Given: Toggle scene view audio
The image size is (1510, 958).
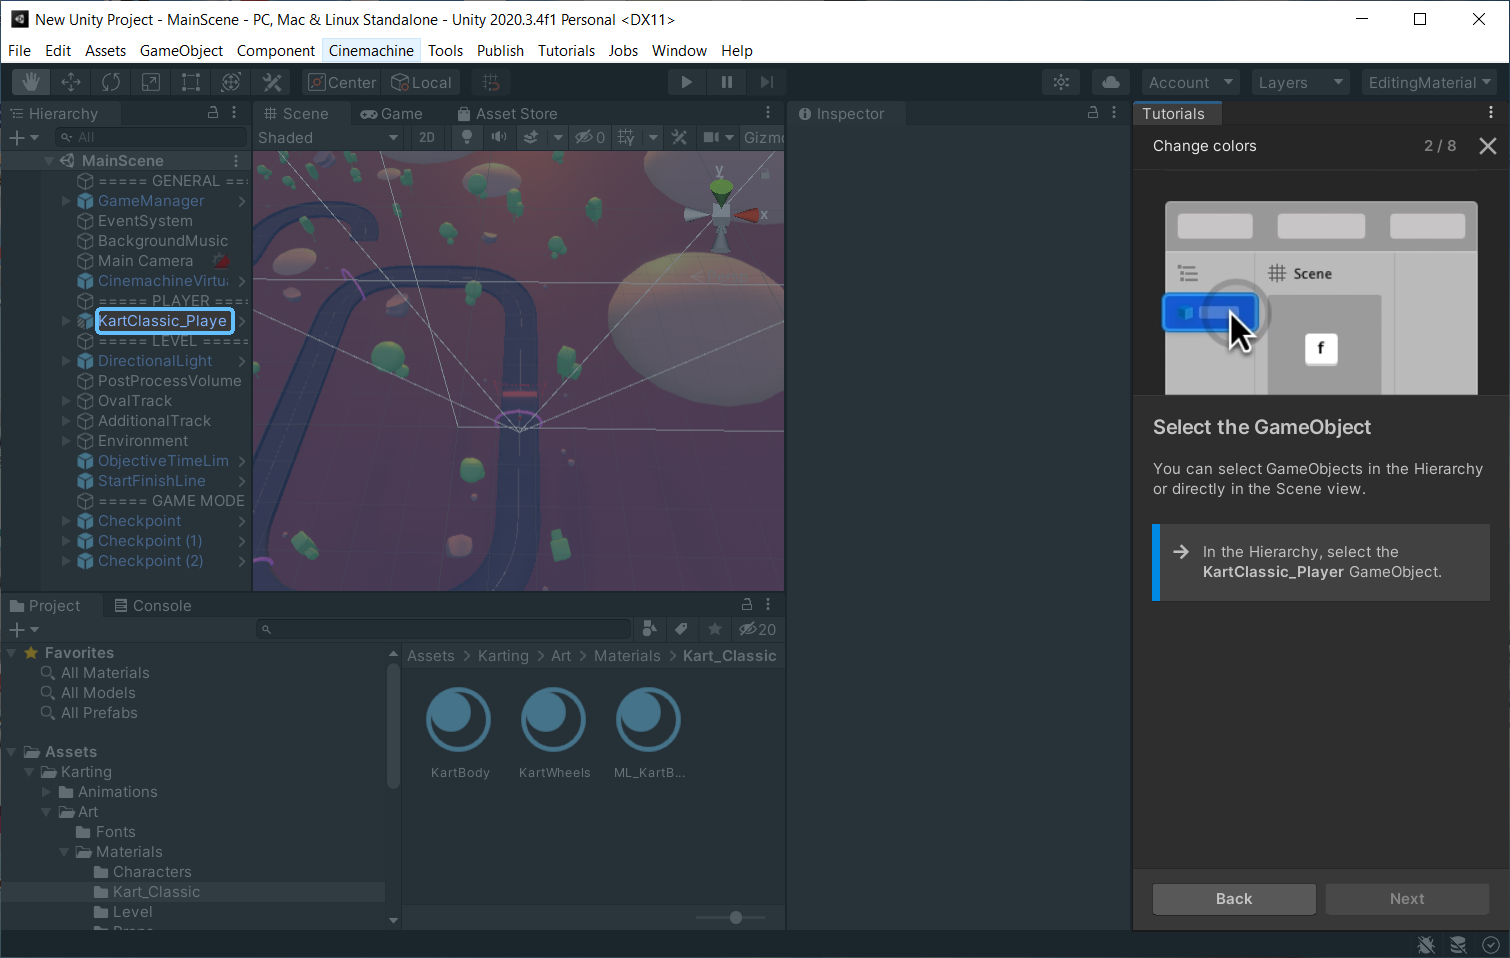Looking at the screenshot, I should click(x=499, y=137).
